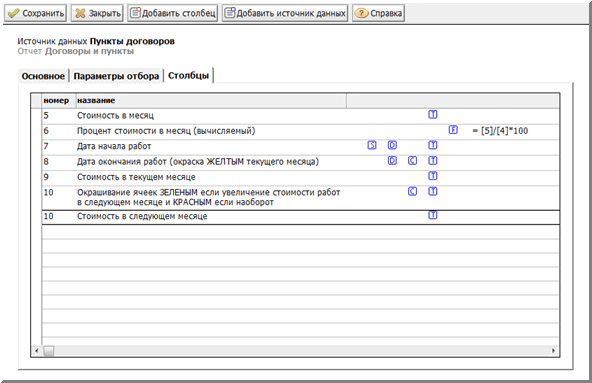Click the 'номер' column header
This screenshot has height=383, width=592.
coord(59,100)
